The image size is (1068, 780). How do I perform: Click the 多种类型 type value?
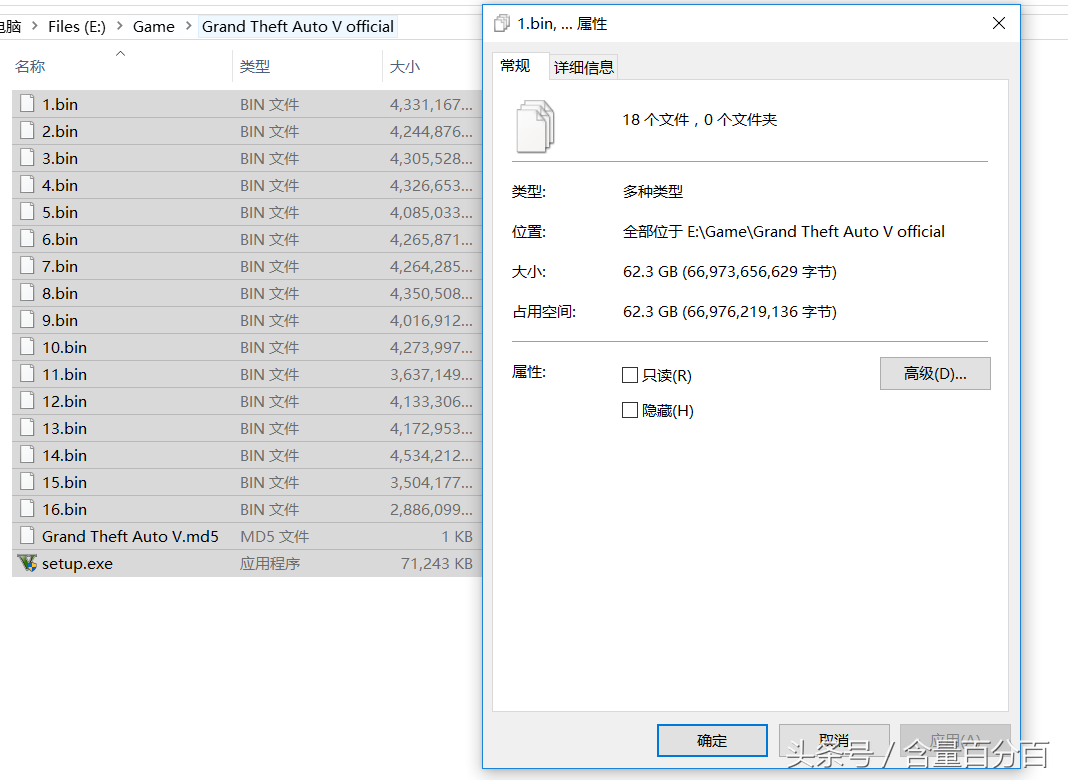[653, 191]
